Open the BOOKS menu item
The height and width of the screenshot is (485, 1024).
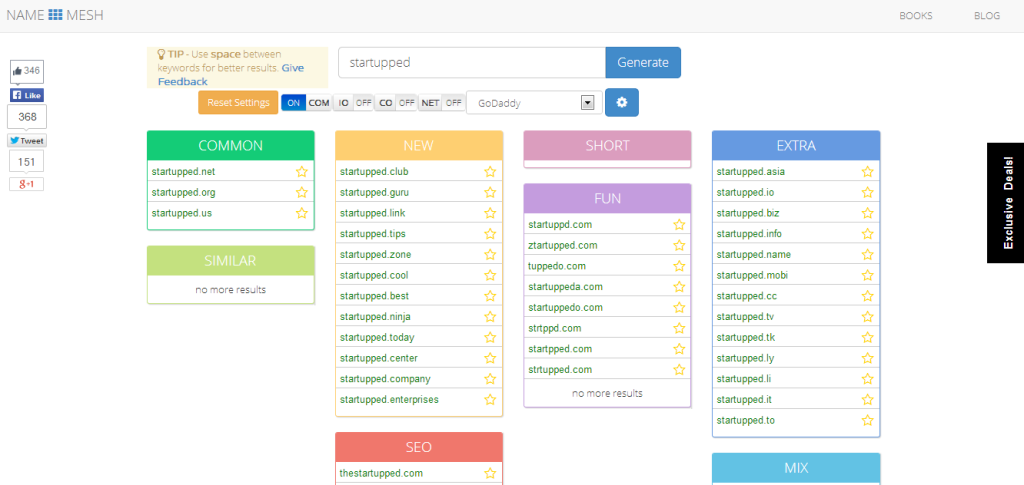coord(915,16)
